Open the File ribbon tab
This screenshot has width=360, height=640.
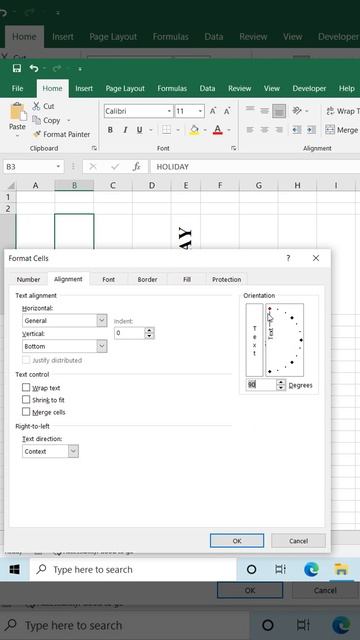pyautogui.click(x=17, y=88)
